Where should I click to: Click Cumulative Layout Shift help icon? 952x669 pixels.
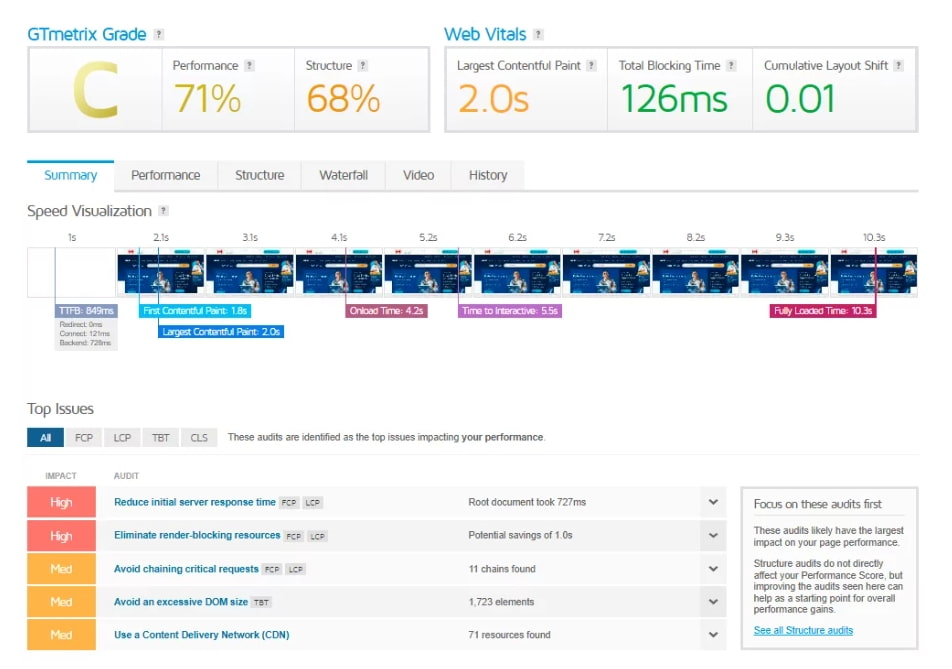click(898, 66)
